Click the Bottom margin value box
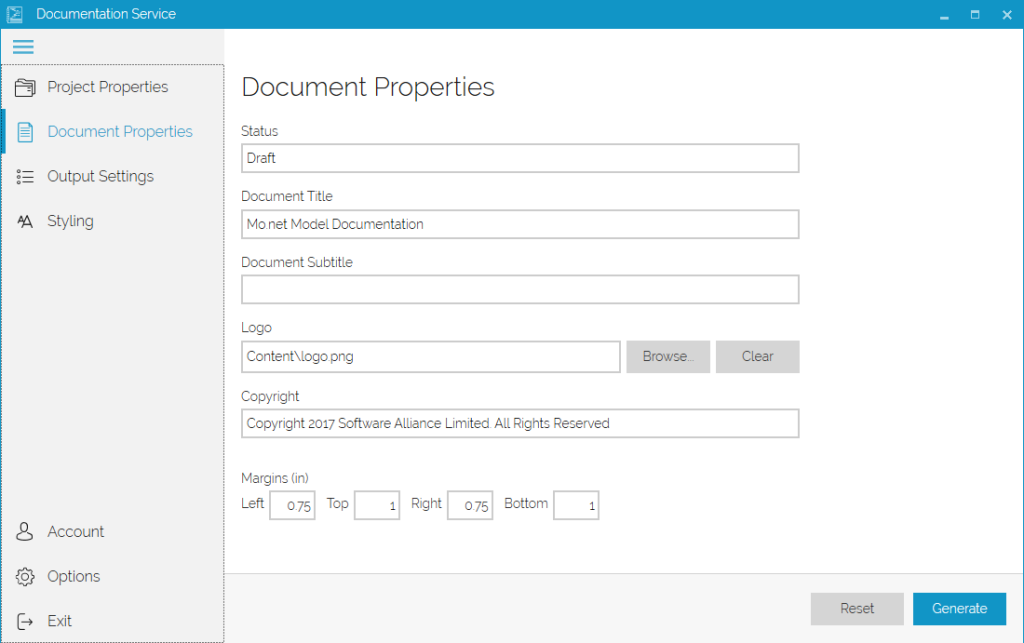 pos(576,505)
